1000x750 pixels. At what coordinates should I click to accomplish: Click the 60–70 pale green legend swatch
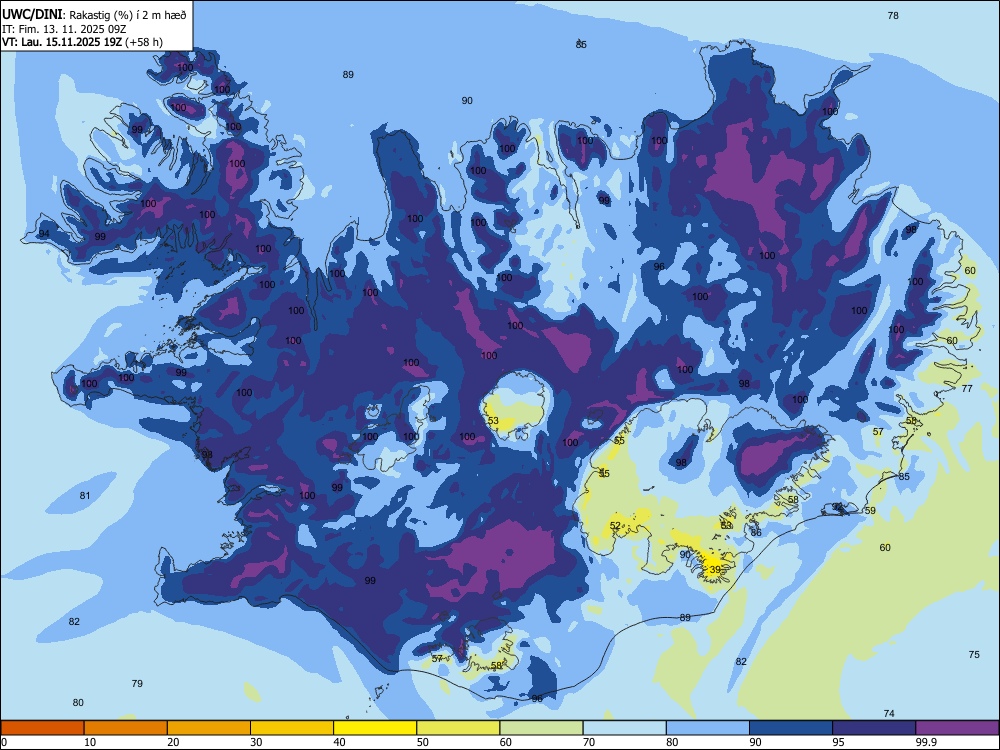click(x=541, y=728)
